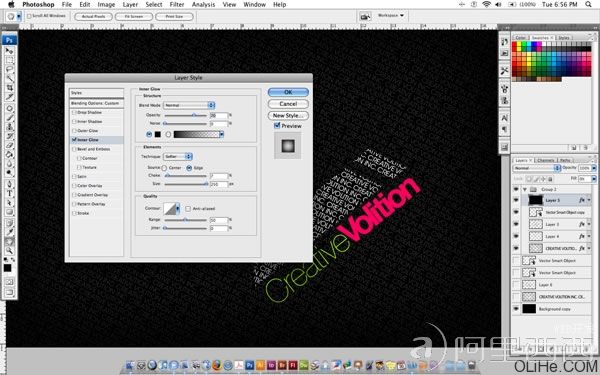Select the Crop tool

pyautogui.click(x=9, y=88)
